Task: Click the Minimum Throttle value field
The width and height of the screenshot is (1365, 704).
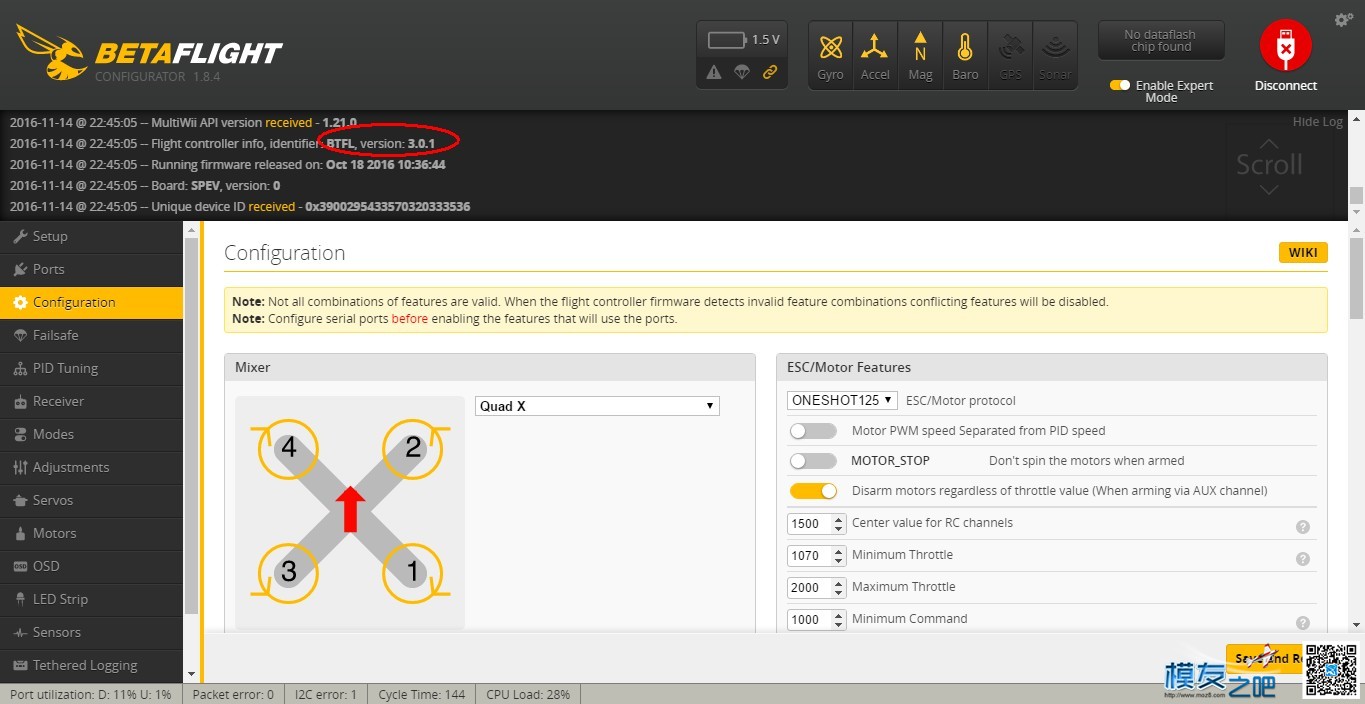Action: click(817, 555)
